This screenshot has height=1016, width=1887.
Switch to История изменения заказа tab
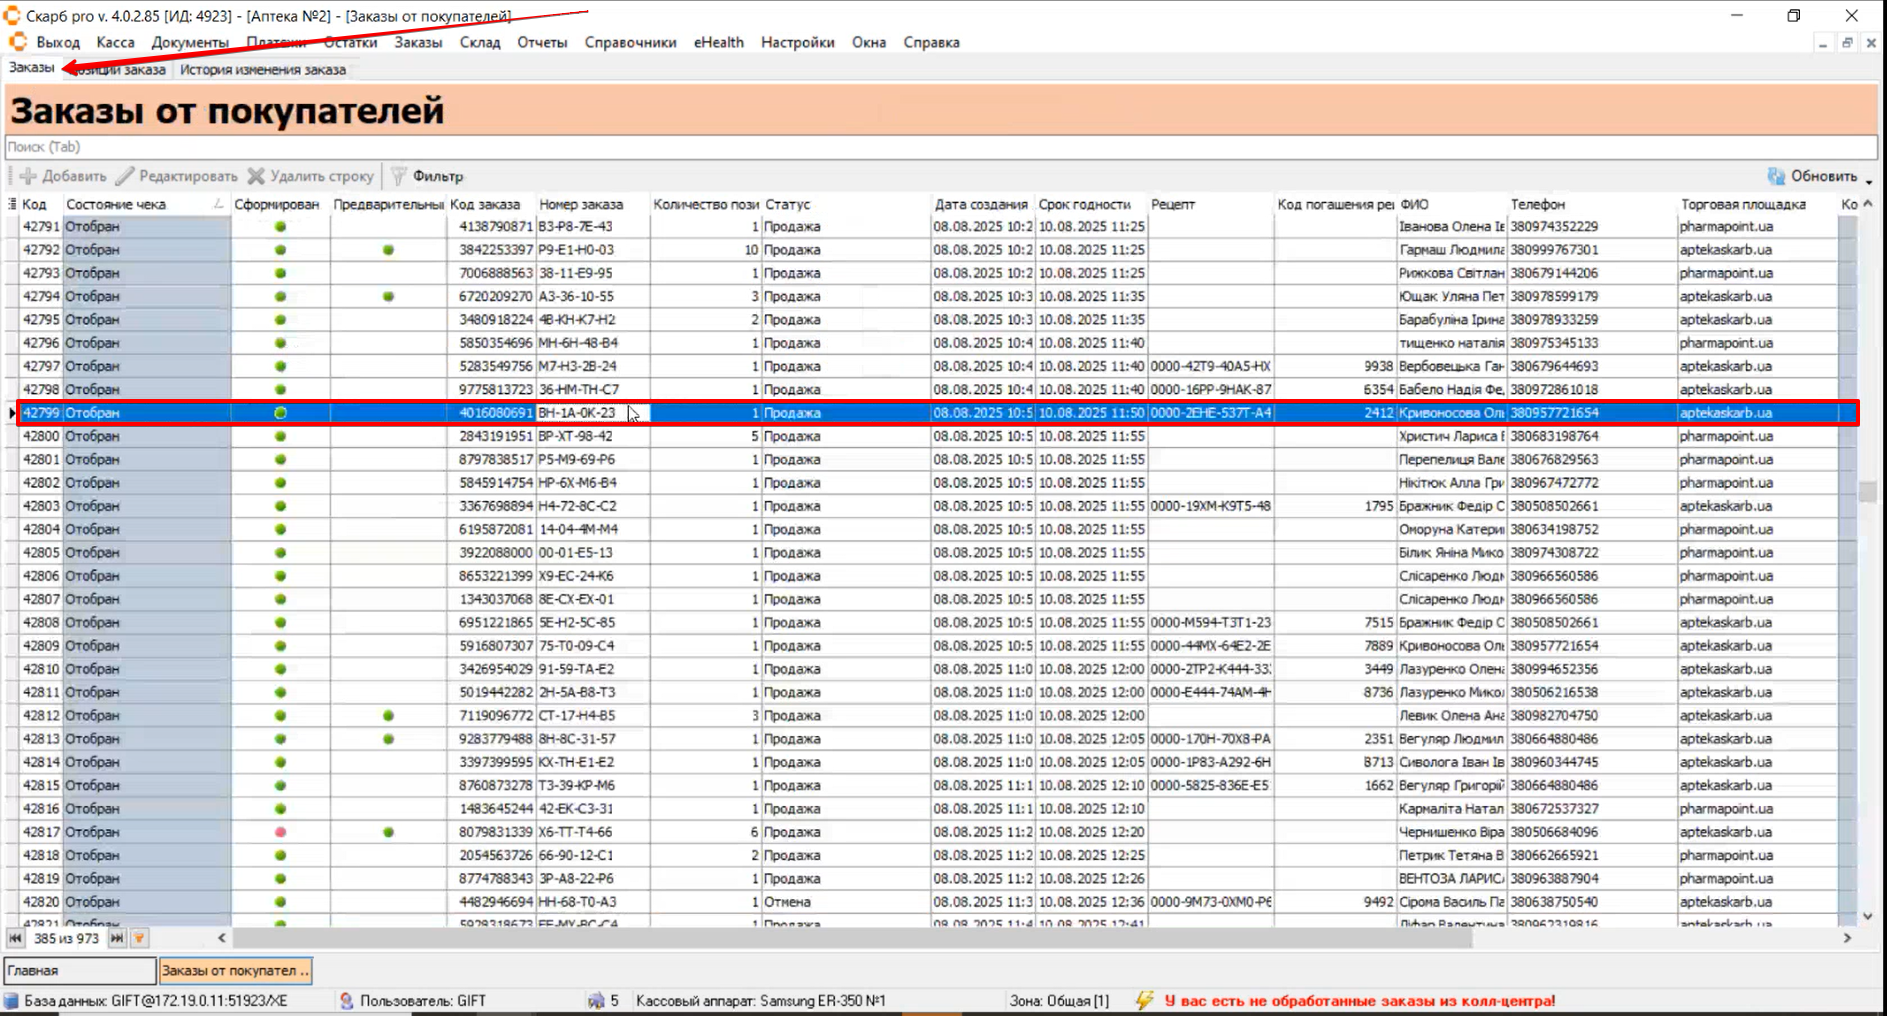coord(262,70)
